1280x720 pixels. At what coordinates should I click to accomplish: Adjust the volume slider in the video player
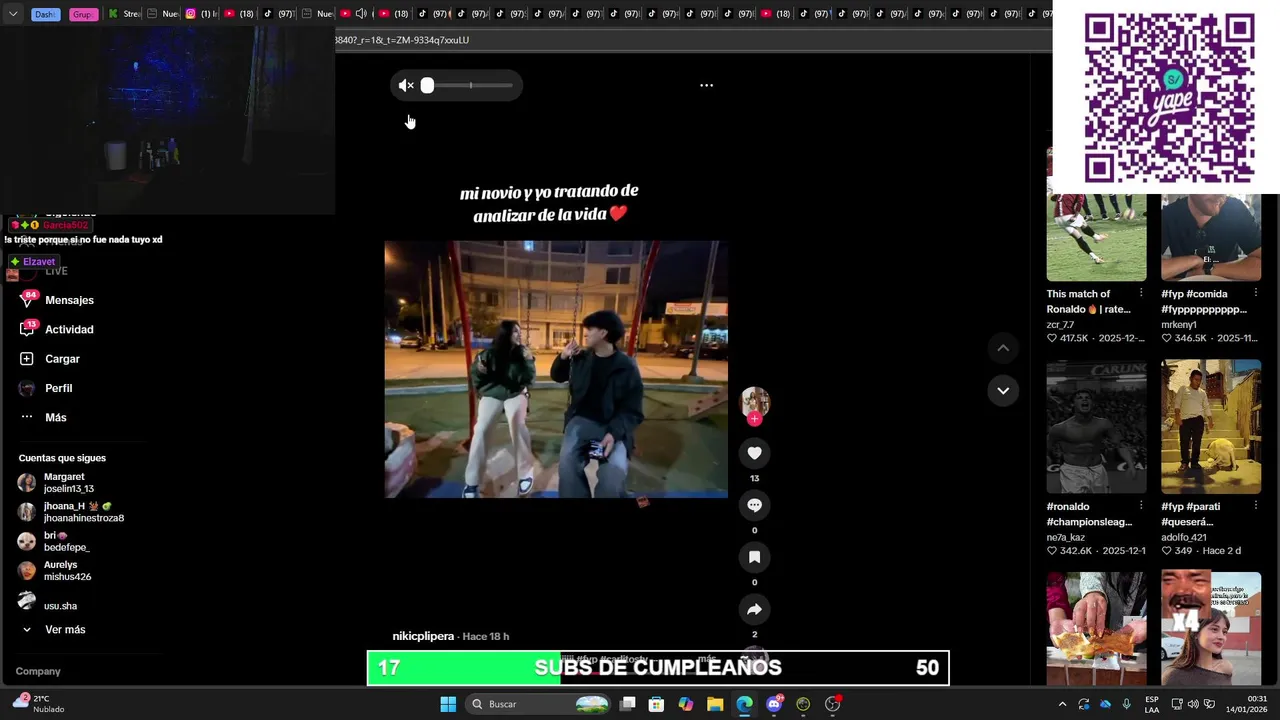point(469,86)
